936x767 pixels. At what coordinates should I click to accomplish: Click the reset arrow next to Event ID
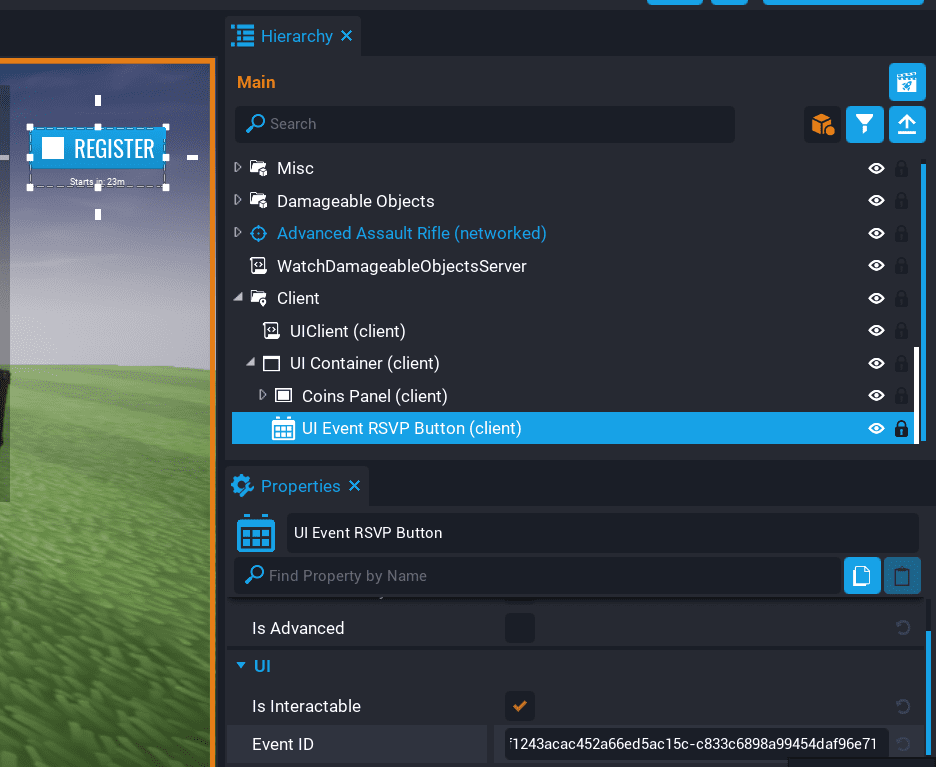pos(903,744)
